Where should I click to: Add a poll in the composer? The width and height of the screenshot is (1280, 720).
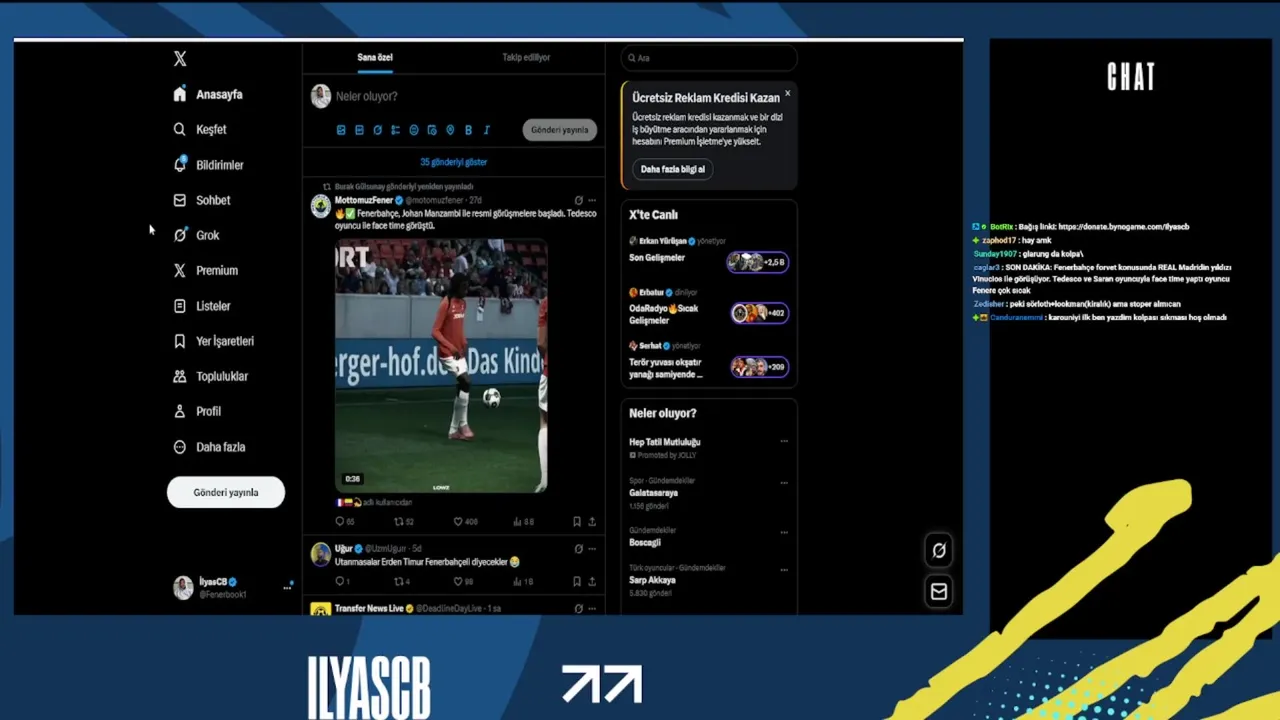pos(395,130)
